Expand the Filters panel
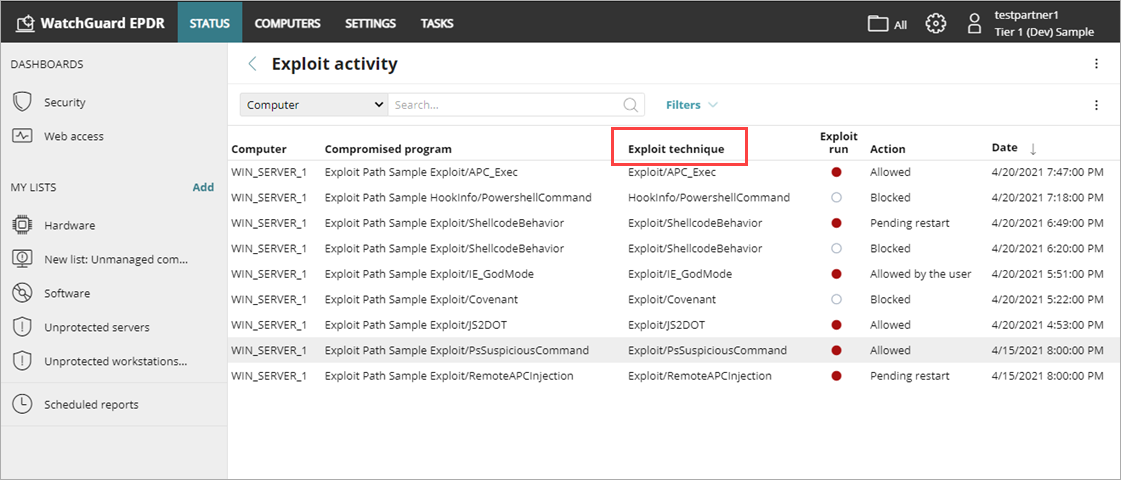Image resolution: width=1121 pixels, height=480 pixels. pyautogui.click(x=691, y=105)
